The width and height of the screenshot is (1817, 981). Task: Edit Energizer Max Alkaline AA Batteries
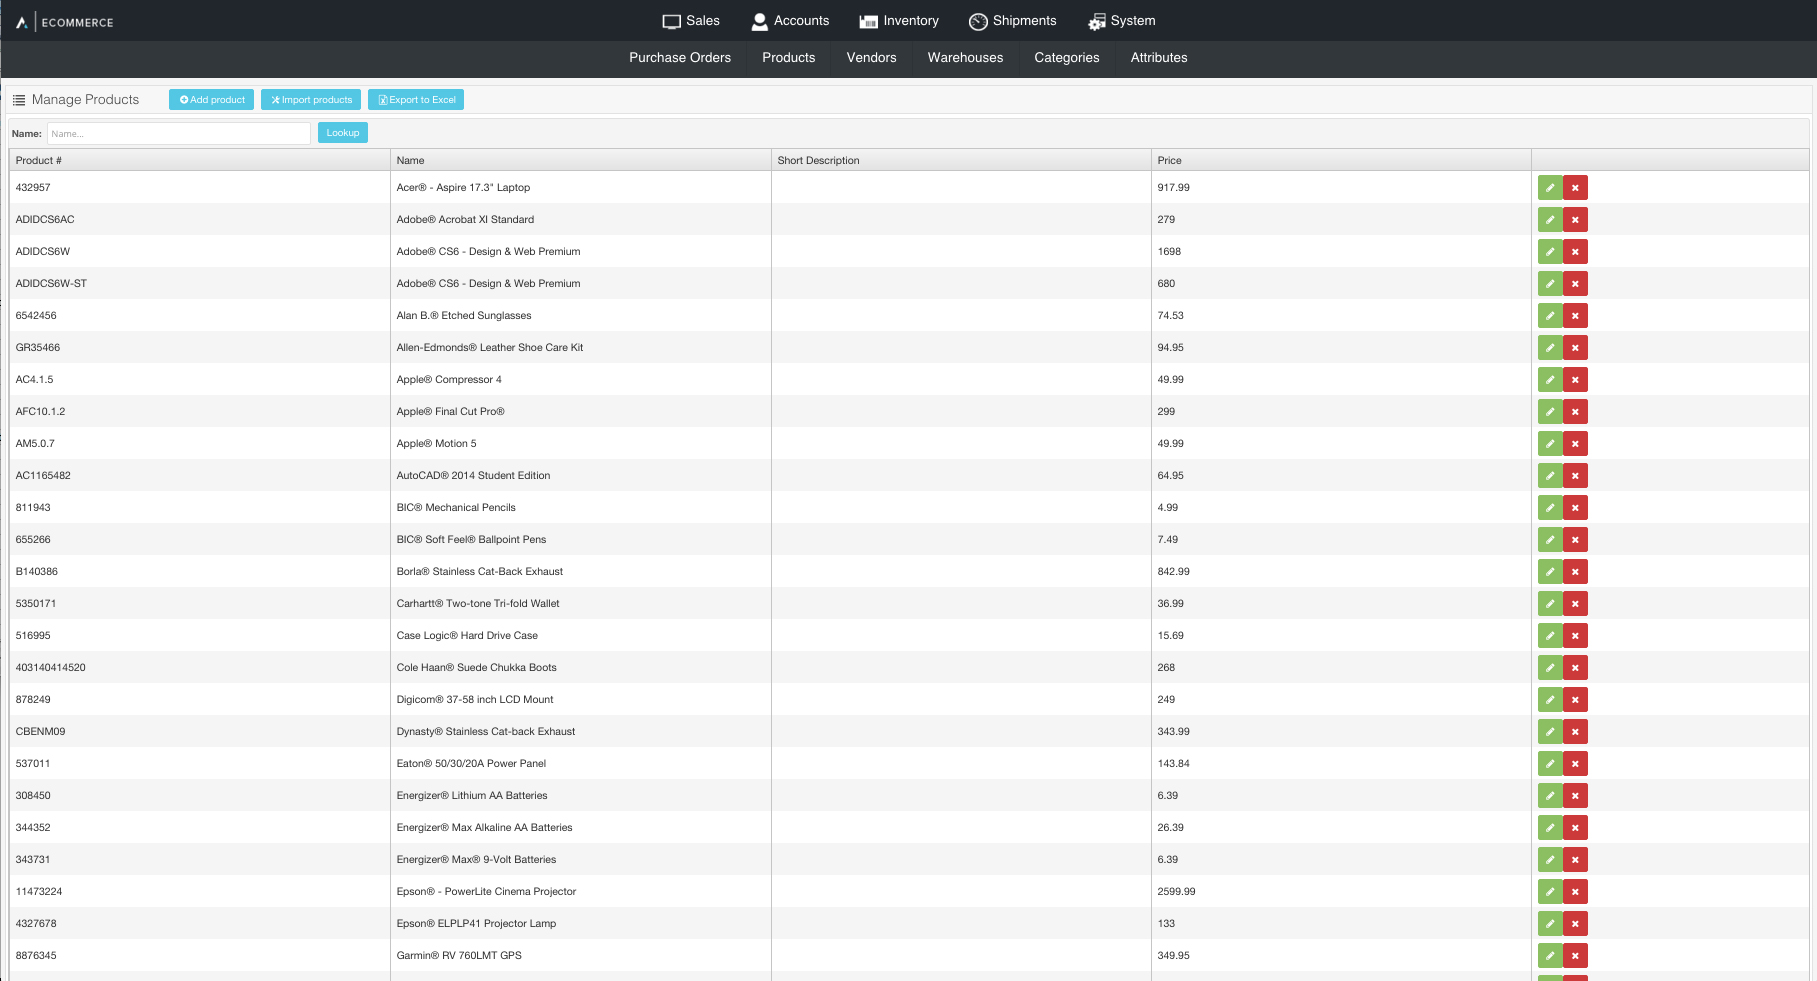pos(1550,828)
